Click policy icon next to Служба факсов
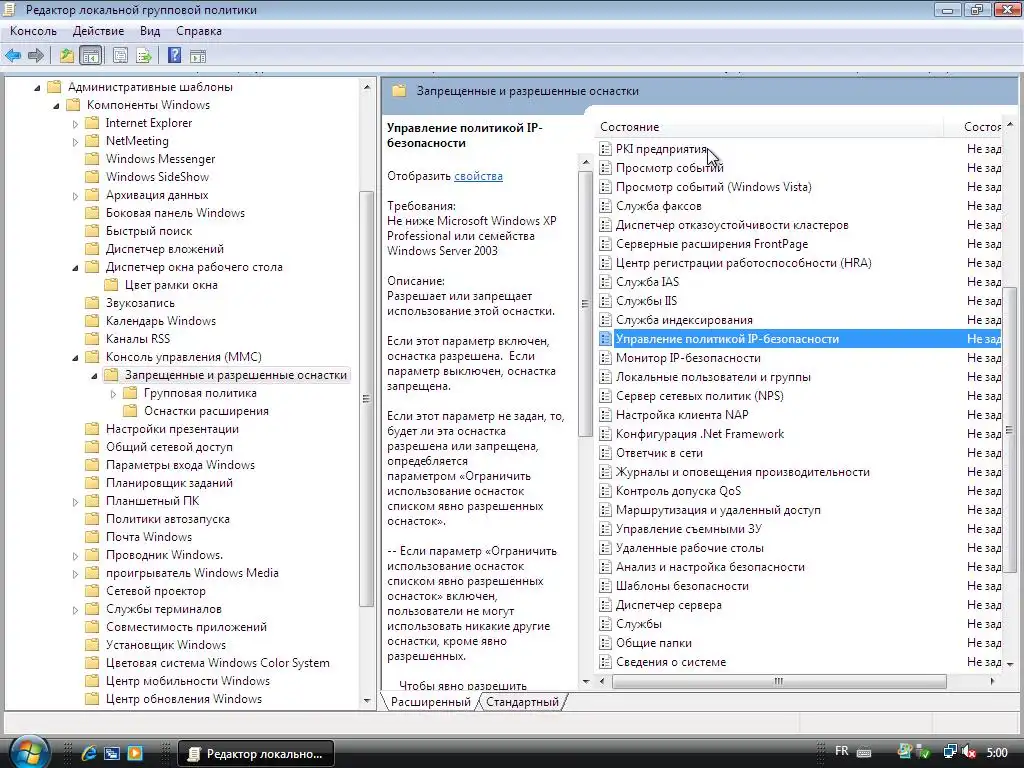 [x=605, y=206]
